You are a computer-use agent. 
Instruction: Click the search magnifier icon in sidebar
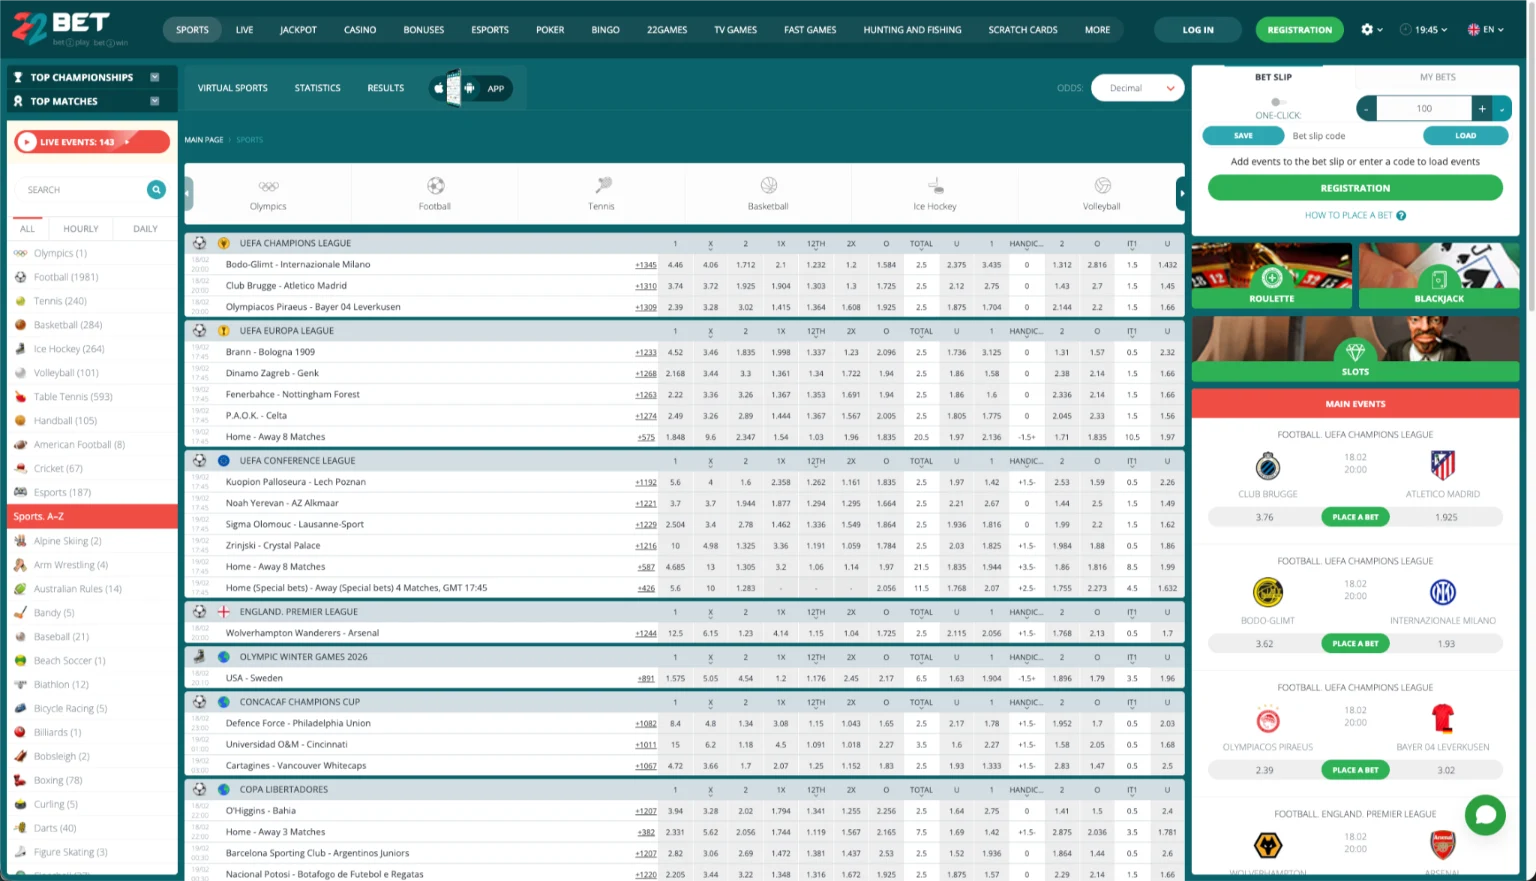pyautogui.click(x=156, y=189)
